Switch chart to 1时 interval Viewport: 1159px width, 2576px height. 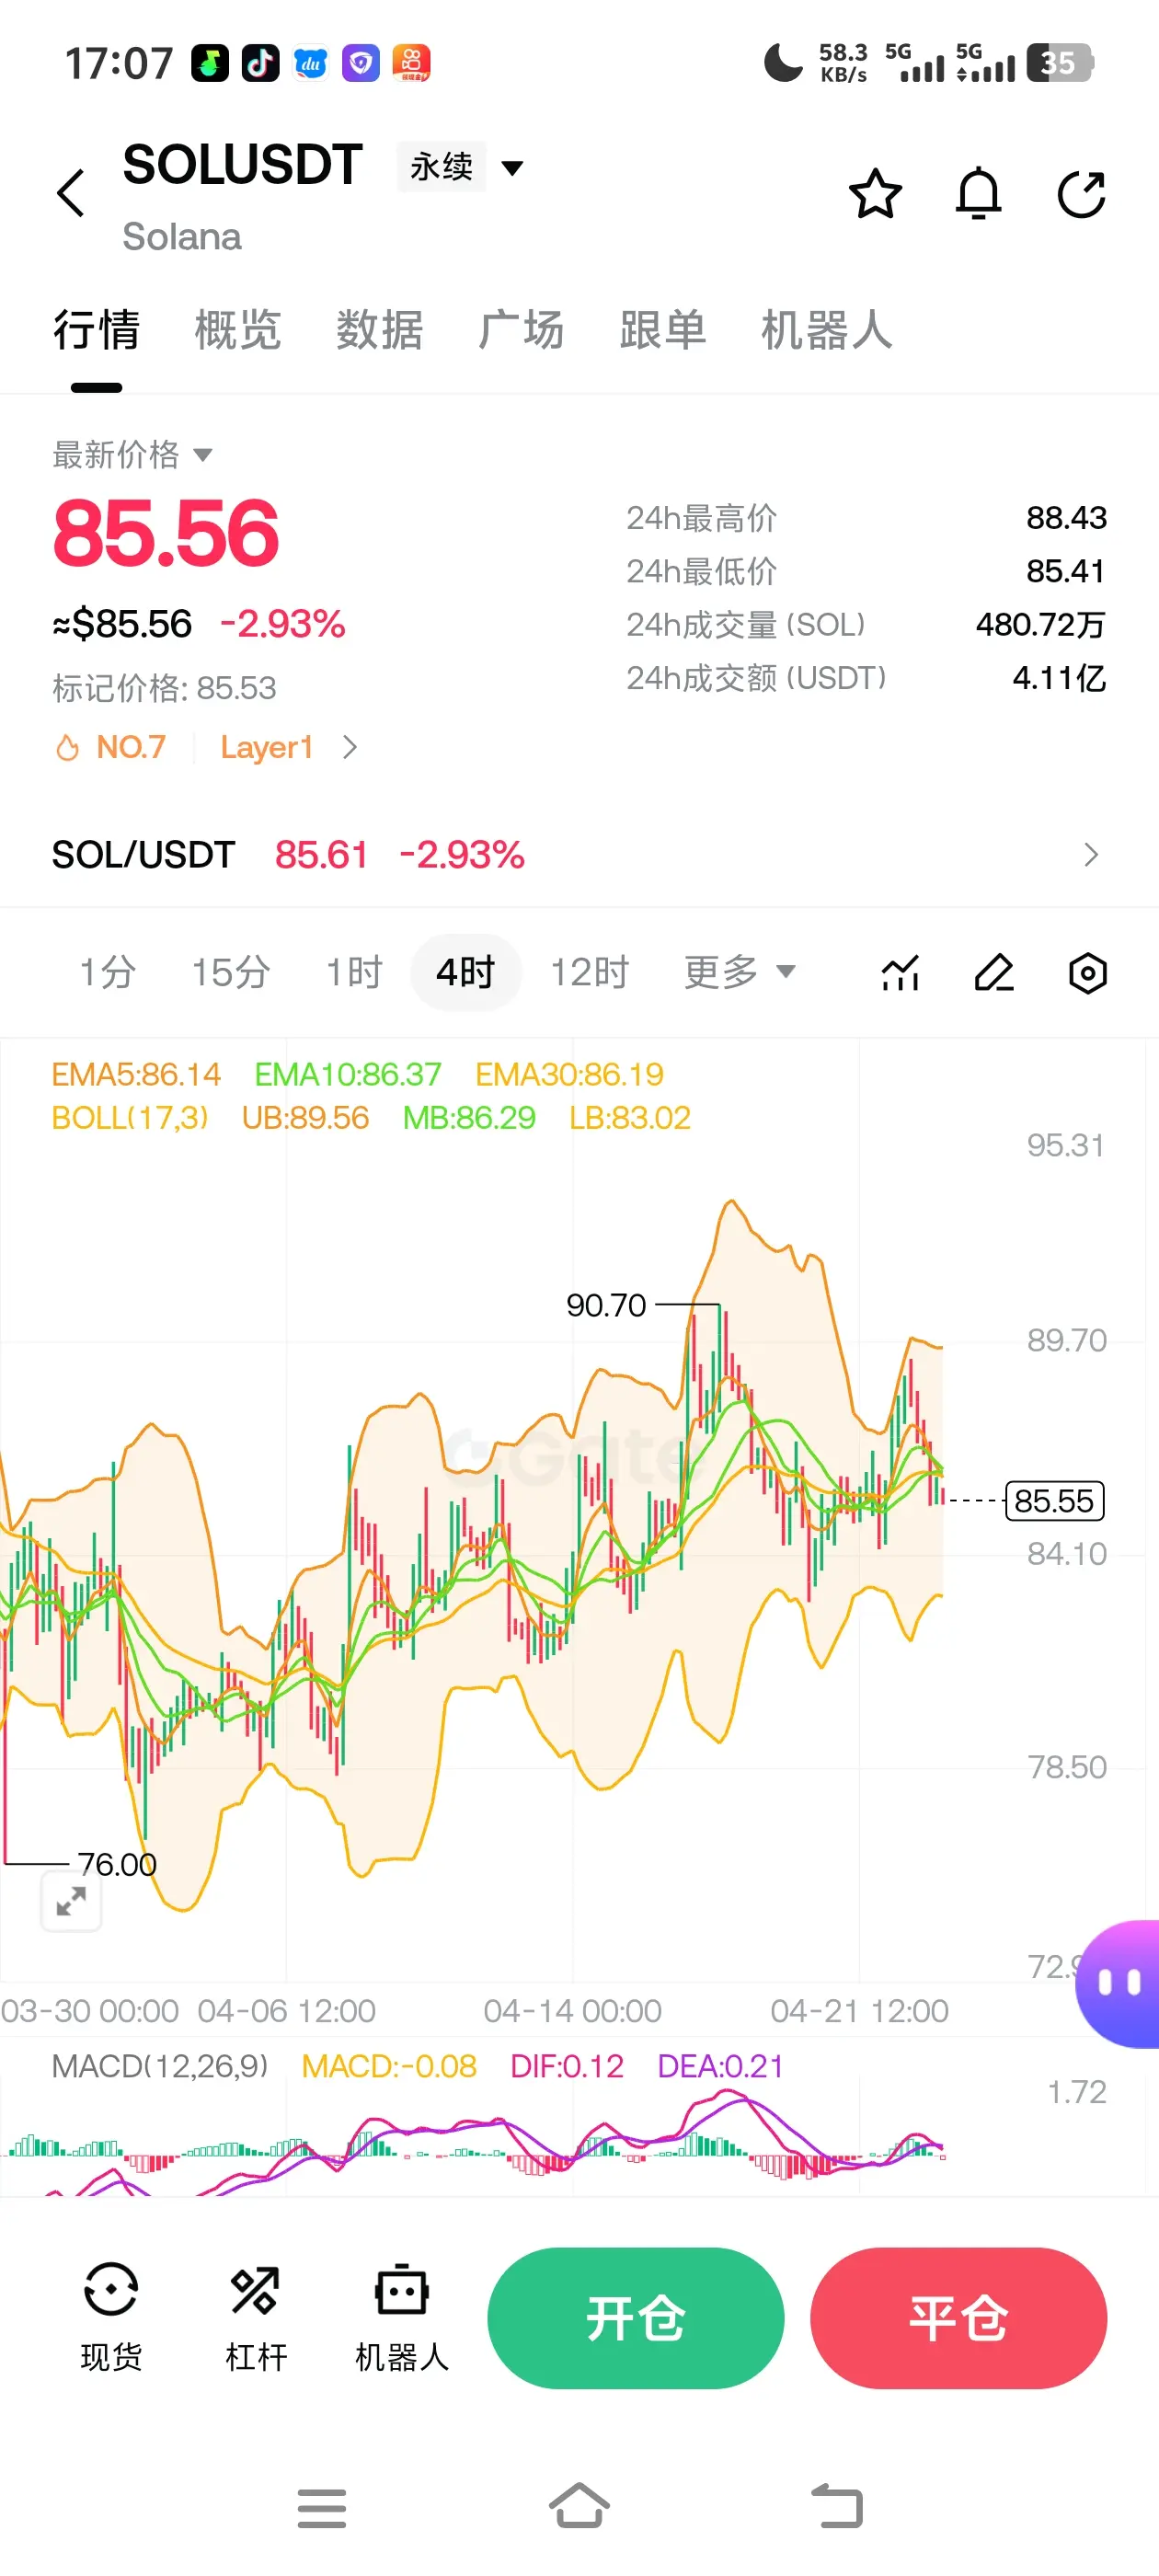pyautogui.click(x=354, y=972)
